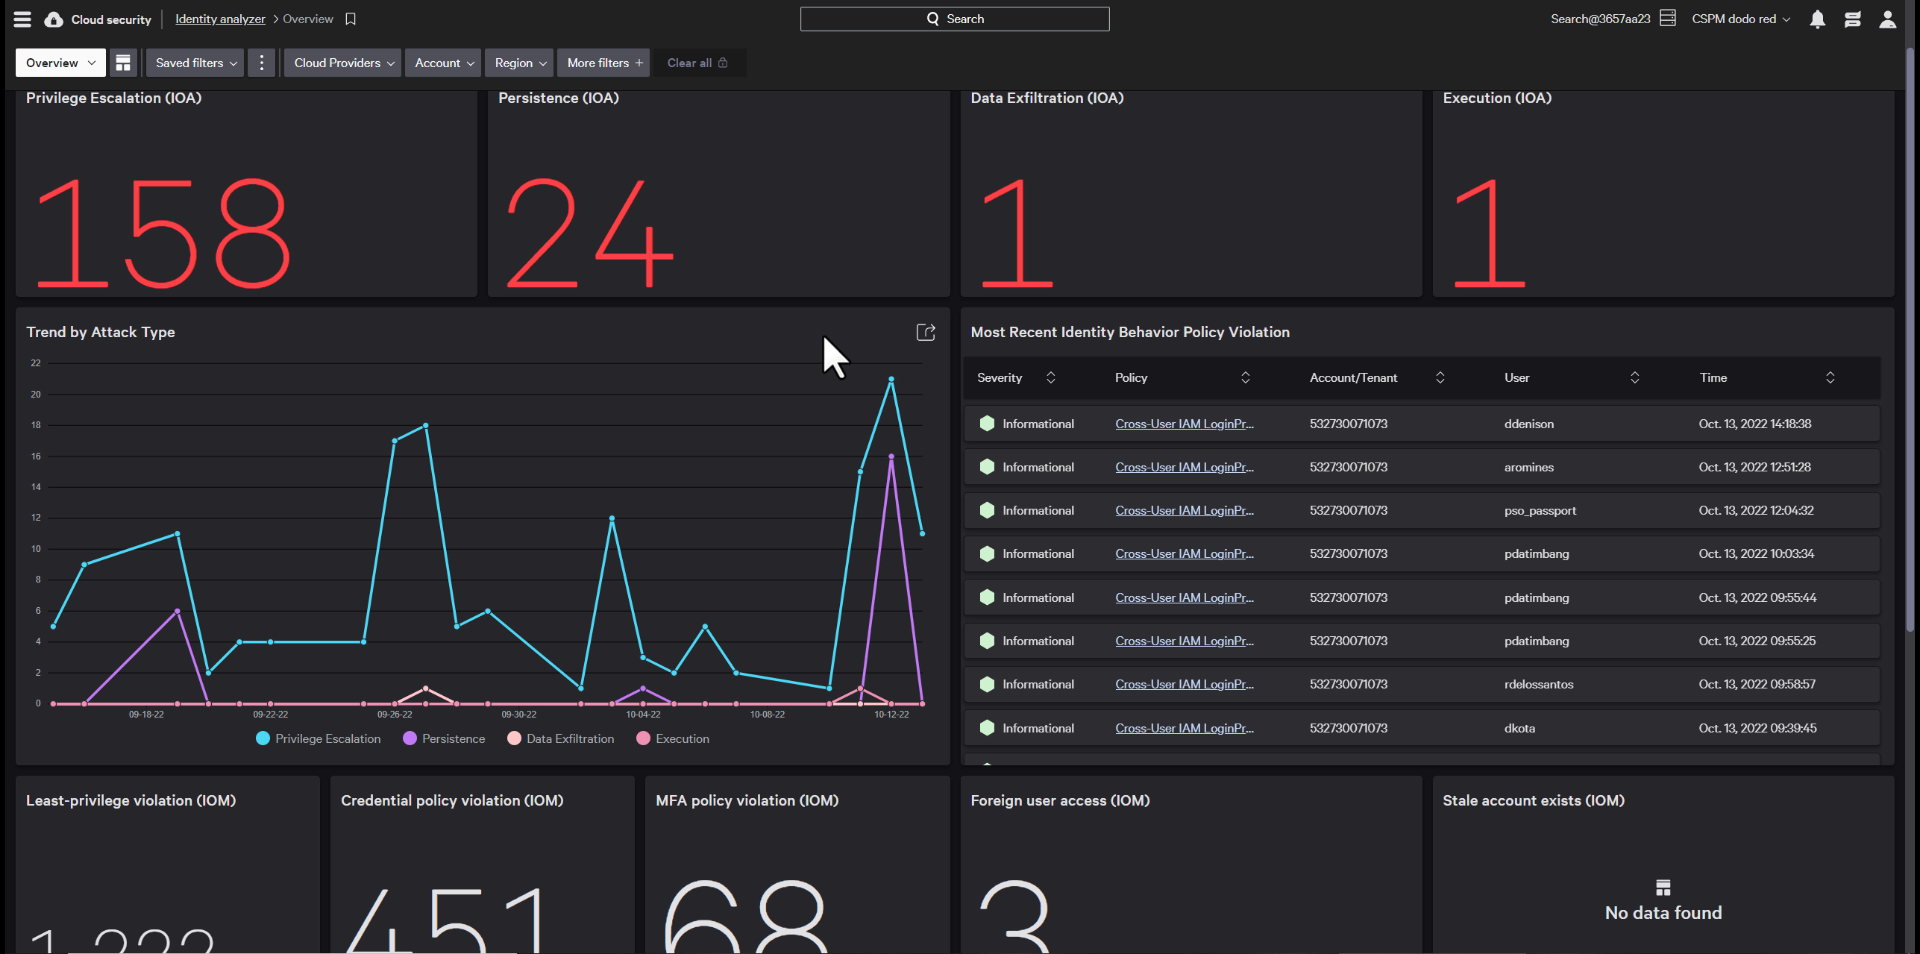Expand the CSPM dodo red tenant selector
This screenshot has height=954, width=1920.
[x=1740, y=19]
